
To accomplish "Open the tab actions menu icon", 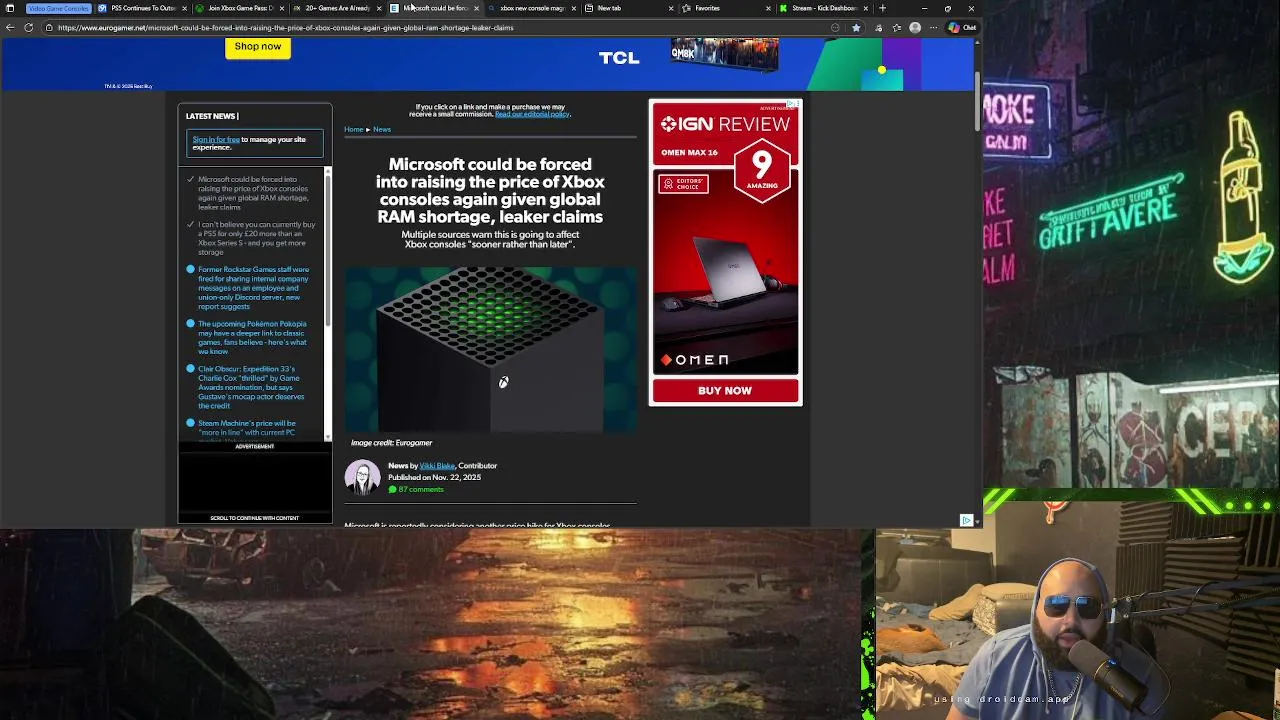I will (10, 8).
